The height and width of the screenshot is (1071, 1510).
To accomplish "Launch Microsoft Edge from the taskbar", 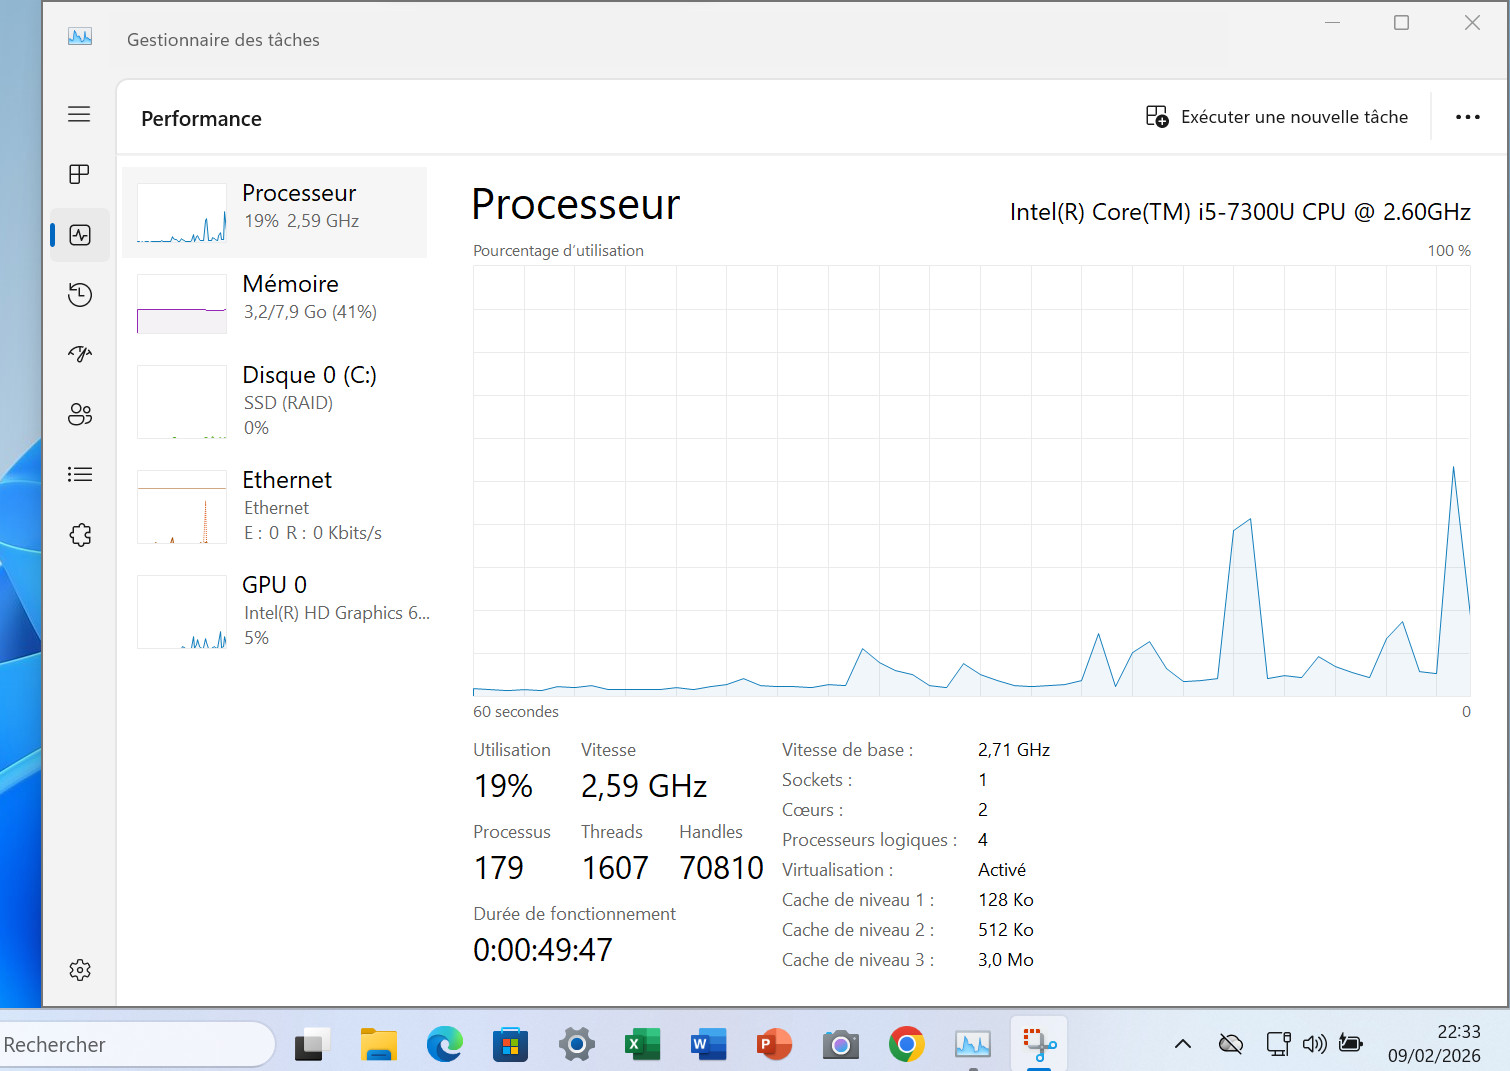I will point(445,1045).
